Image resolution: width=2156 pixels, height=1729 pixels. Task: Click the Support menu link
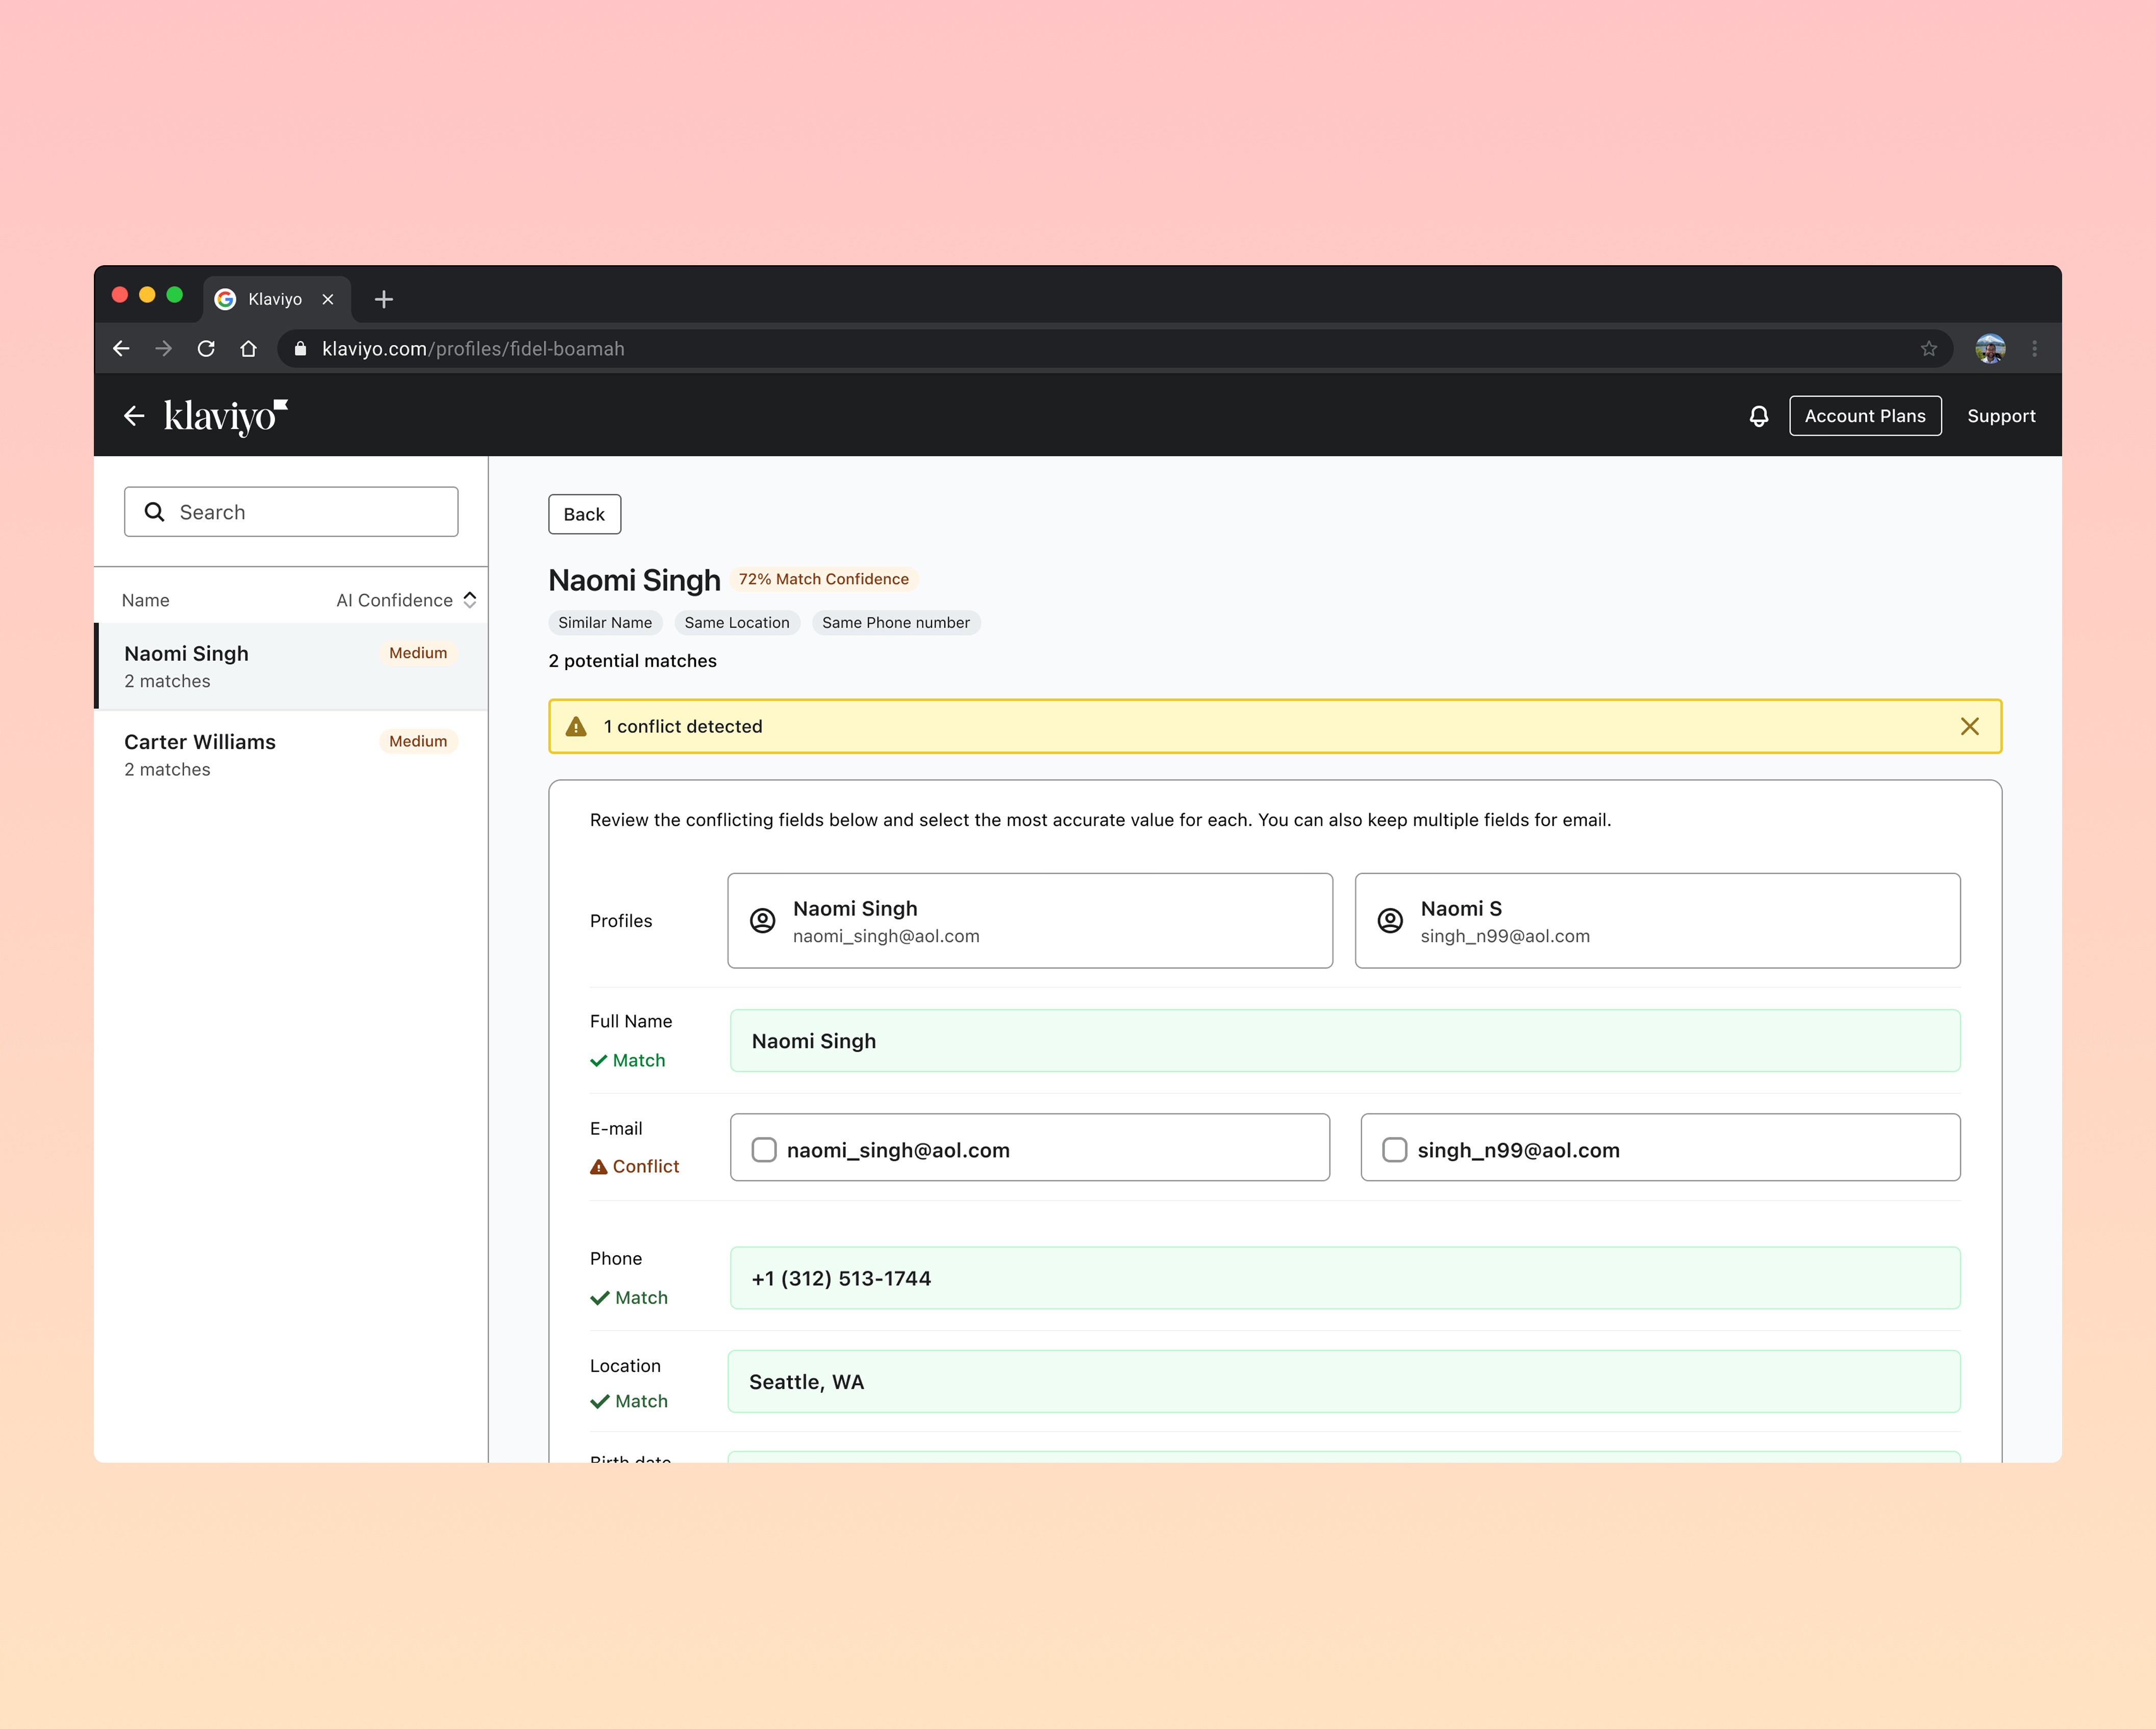[x=2000, y=416]
